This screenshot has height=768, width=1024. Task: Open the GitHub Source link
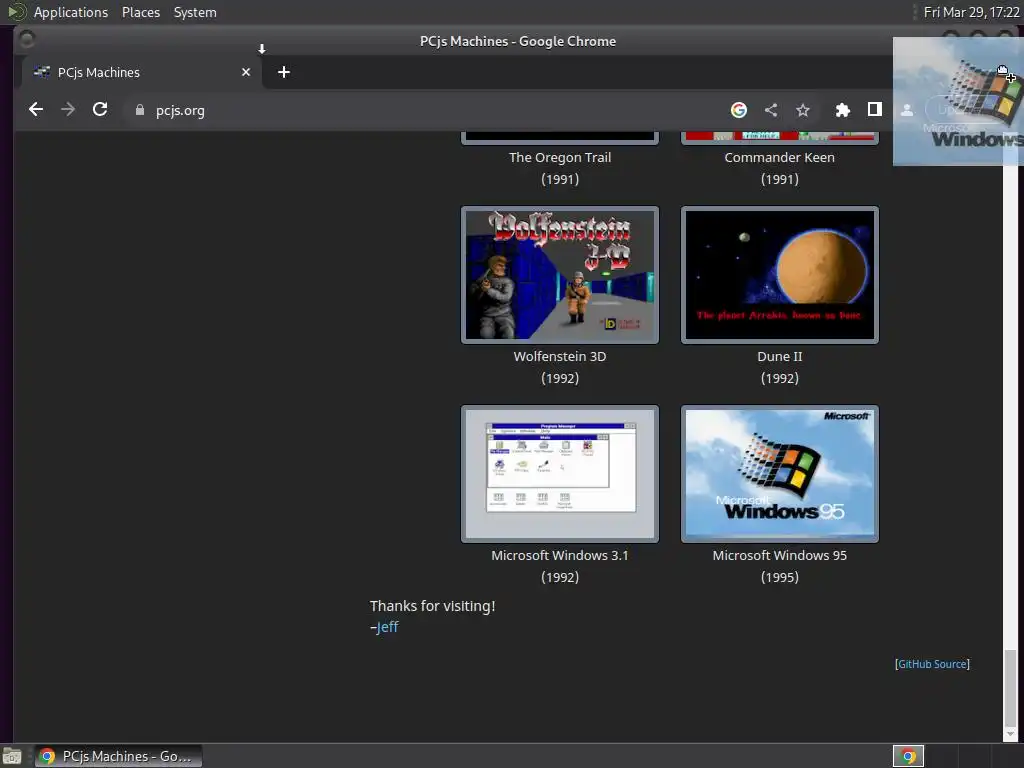pos(932,664)
